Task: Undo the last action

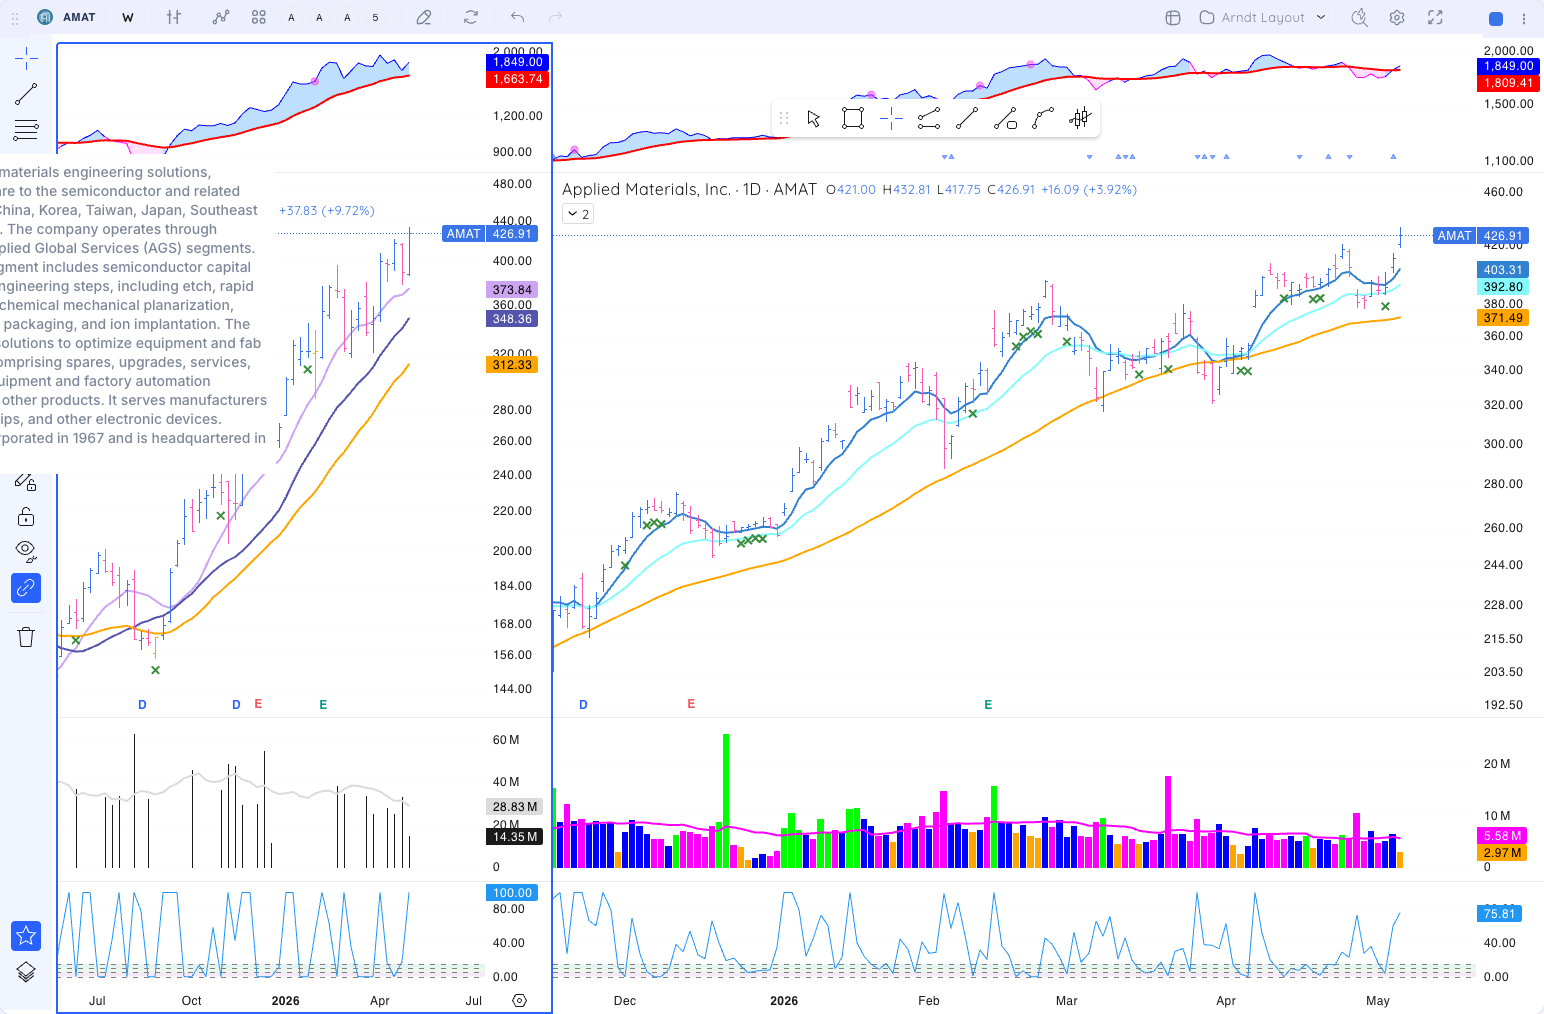Action: [517, 17]
